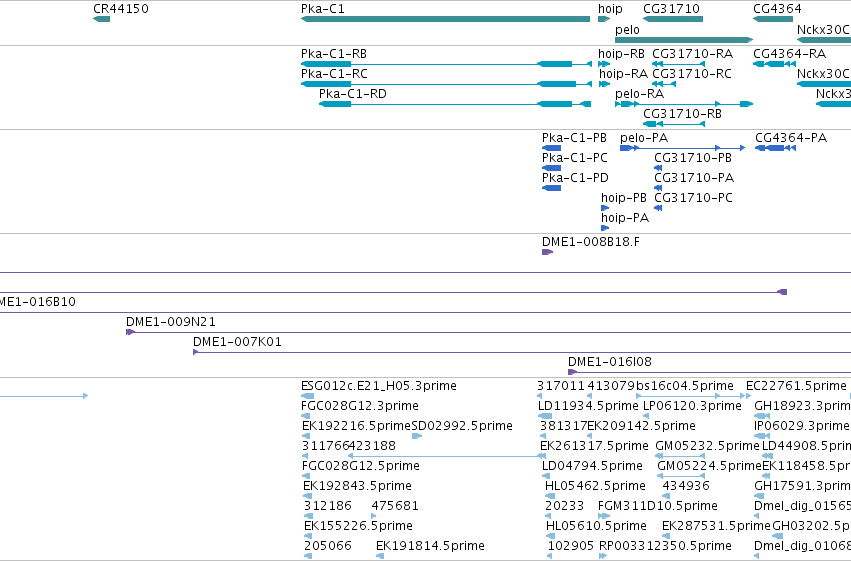Viewport: 851px width, 561px height.
Task: Open the 312186 EST label
Action: click(328, 506)
